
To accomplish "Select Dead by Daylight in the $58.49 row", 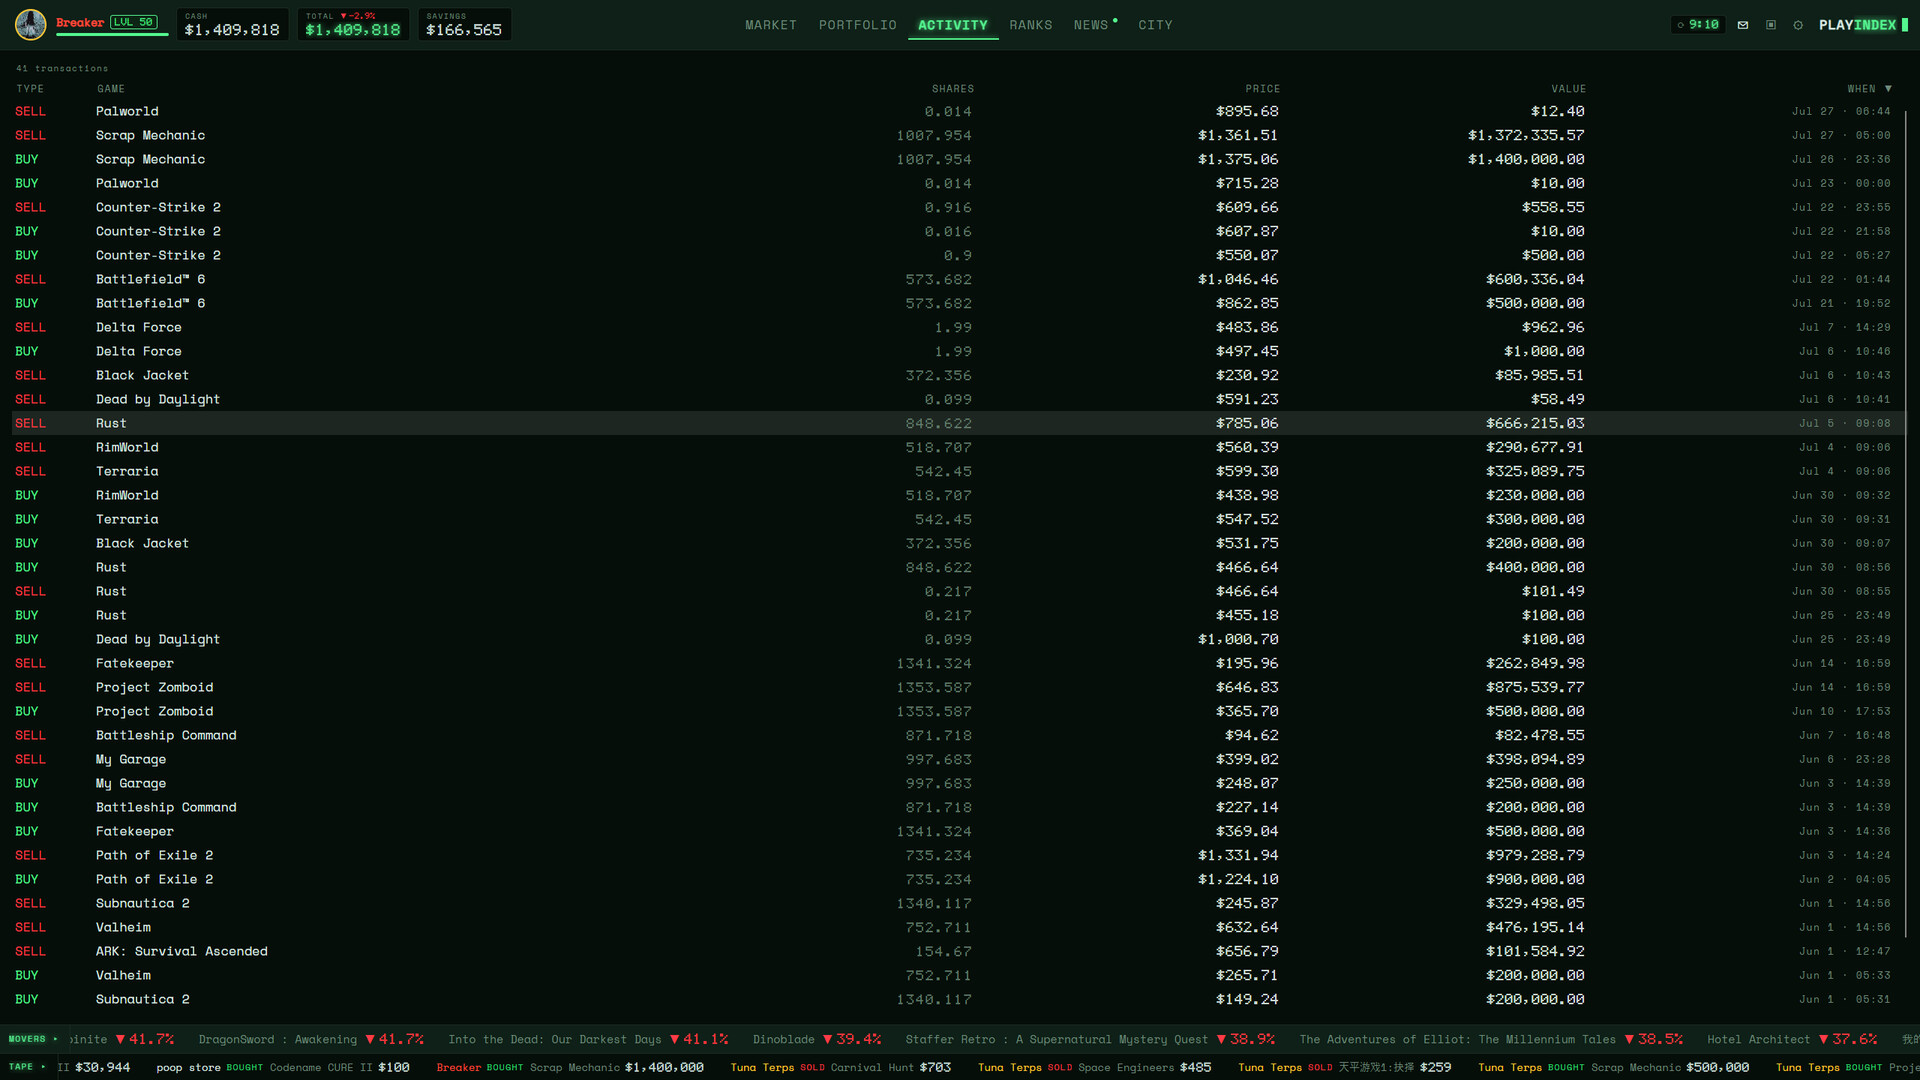I will pos(158,399).
